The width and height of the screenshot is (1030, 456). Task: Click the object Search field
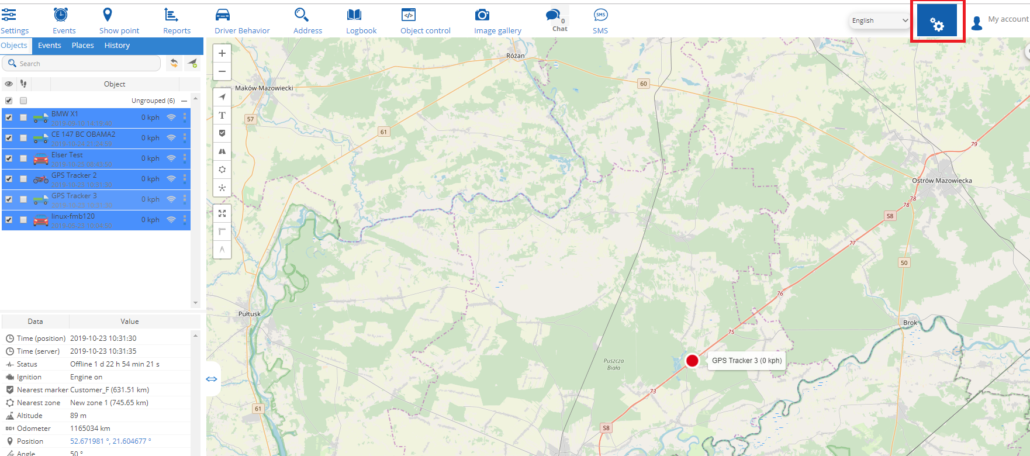81,63
